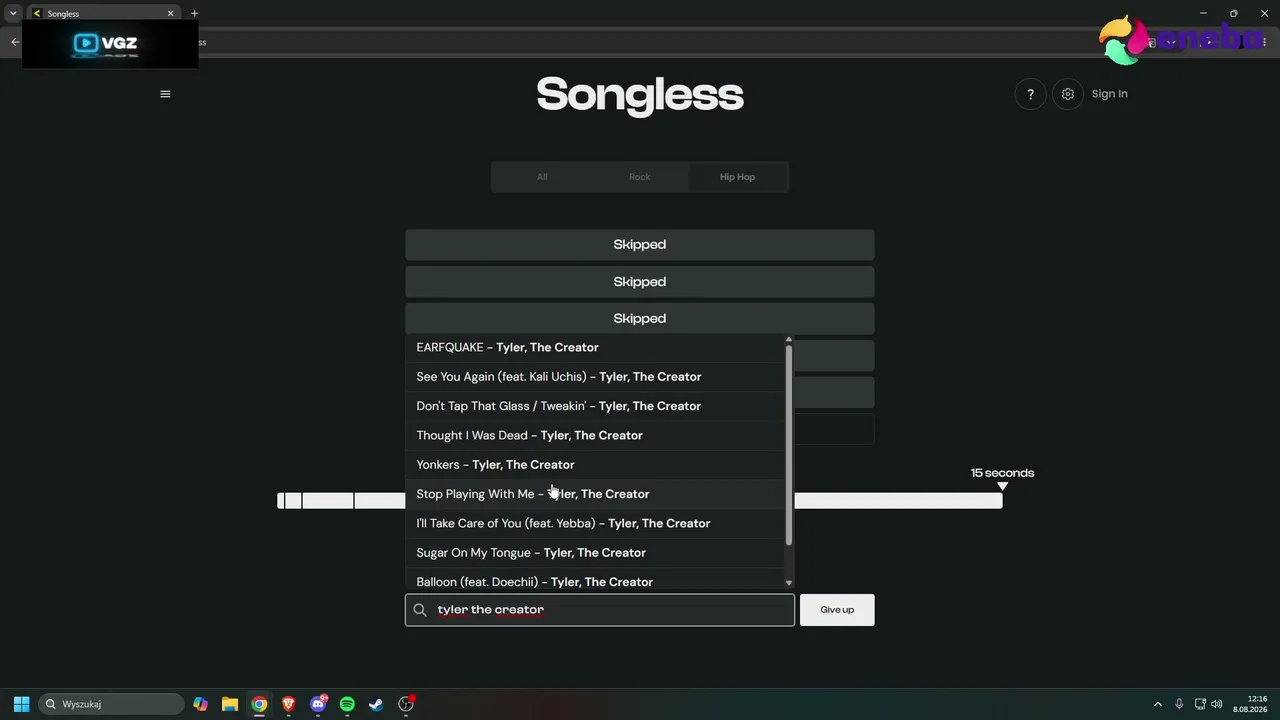
Task: Open File Explorer from the taskbar
Action: [x=230, y=704]
